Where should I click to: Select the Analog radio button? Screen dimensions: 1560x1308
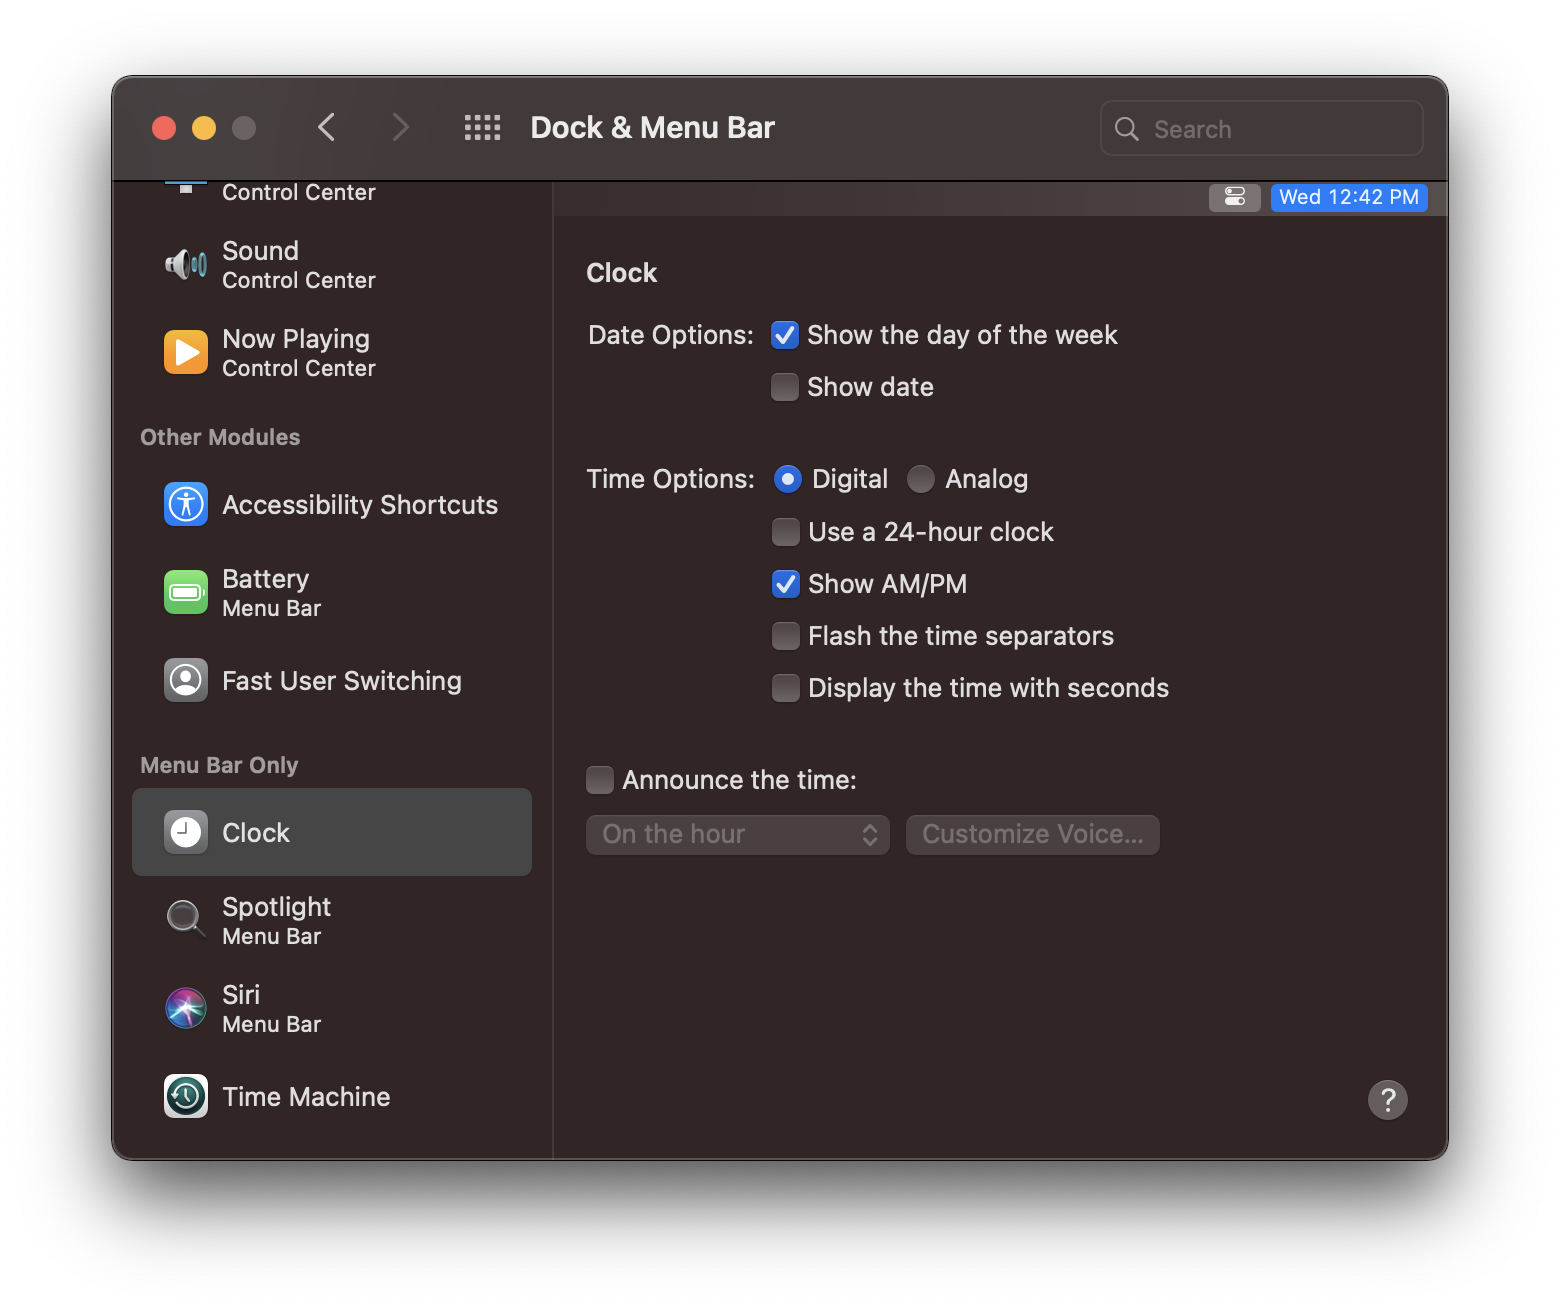[x=921, y=480]
